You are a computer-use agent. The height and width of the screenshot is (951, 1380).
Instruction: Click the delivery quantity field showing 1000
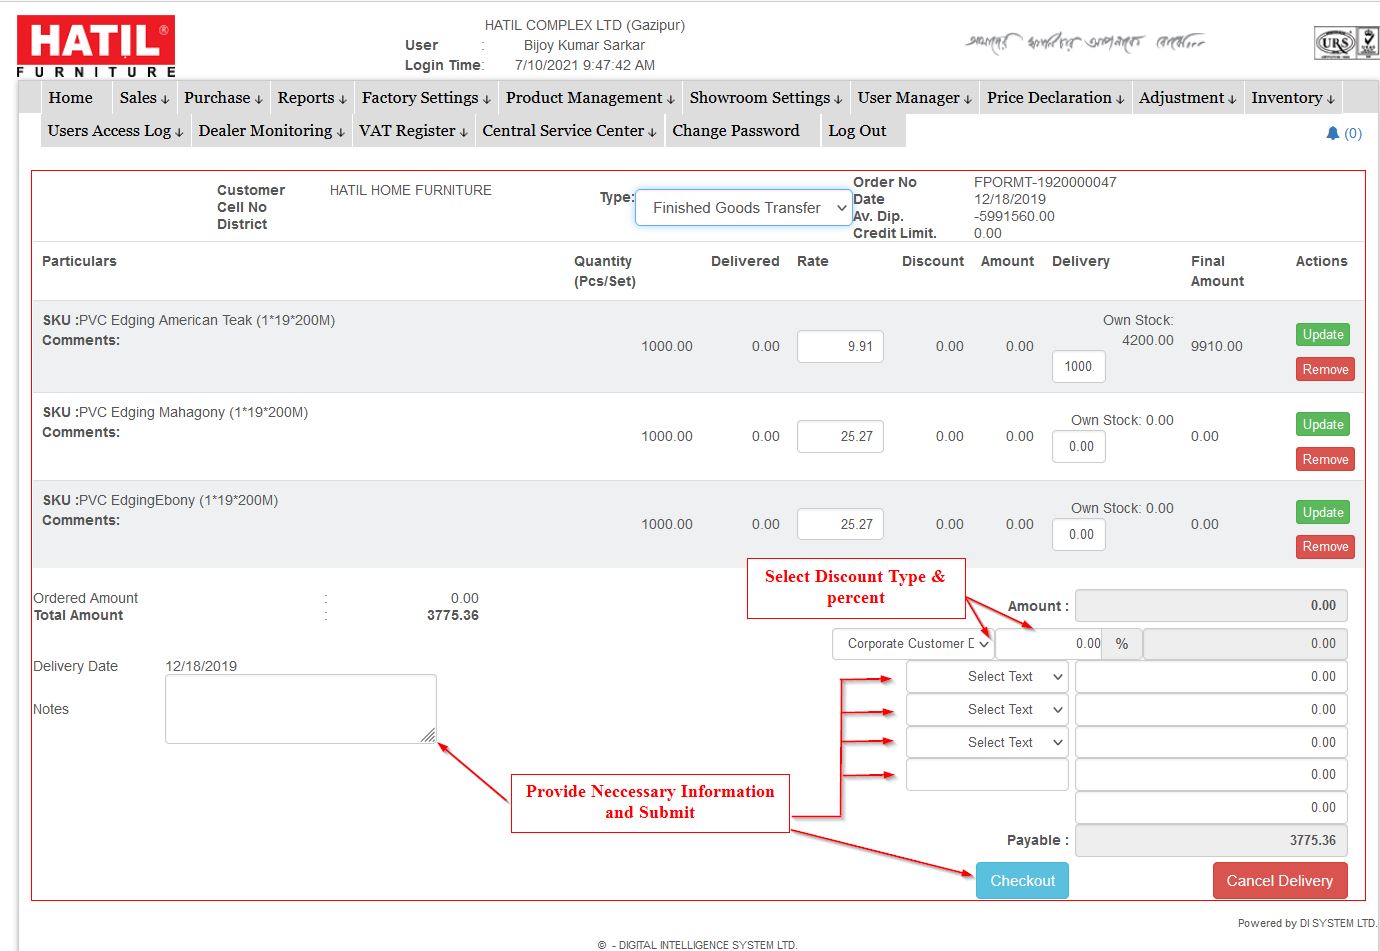point(1078,367)
